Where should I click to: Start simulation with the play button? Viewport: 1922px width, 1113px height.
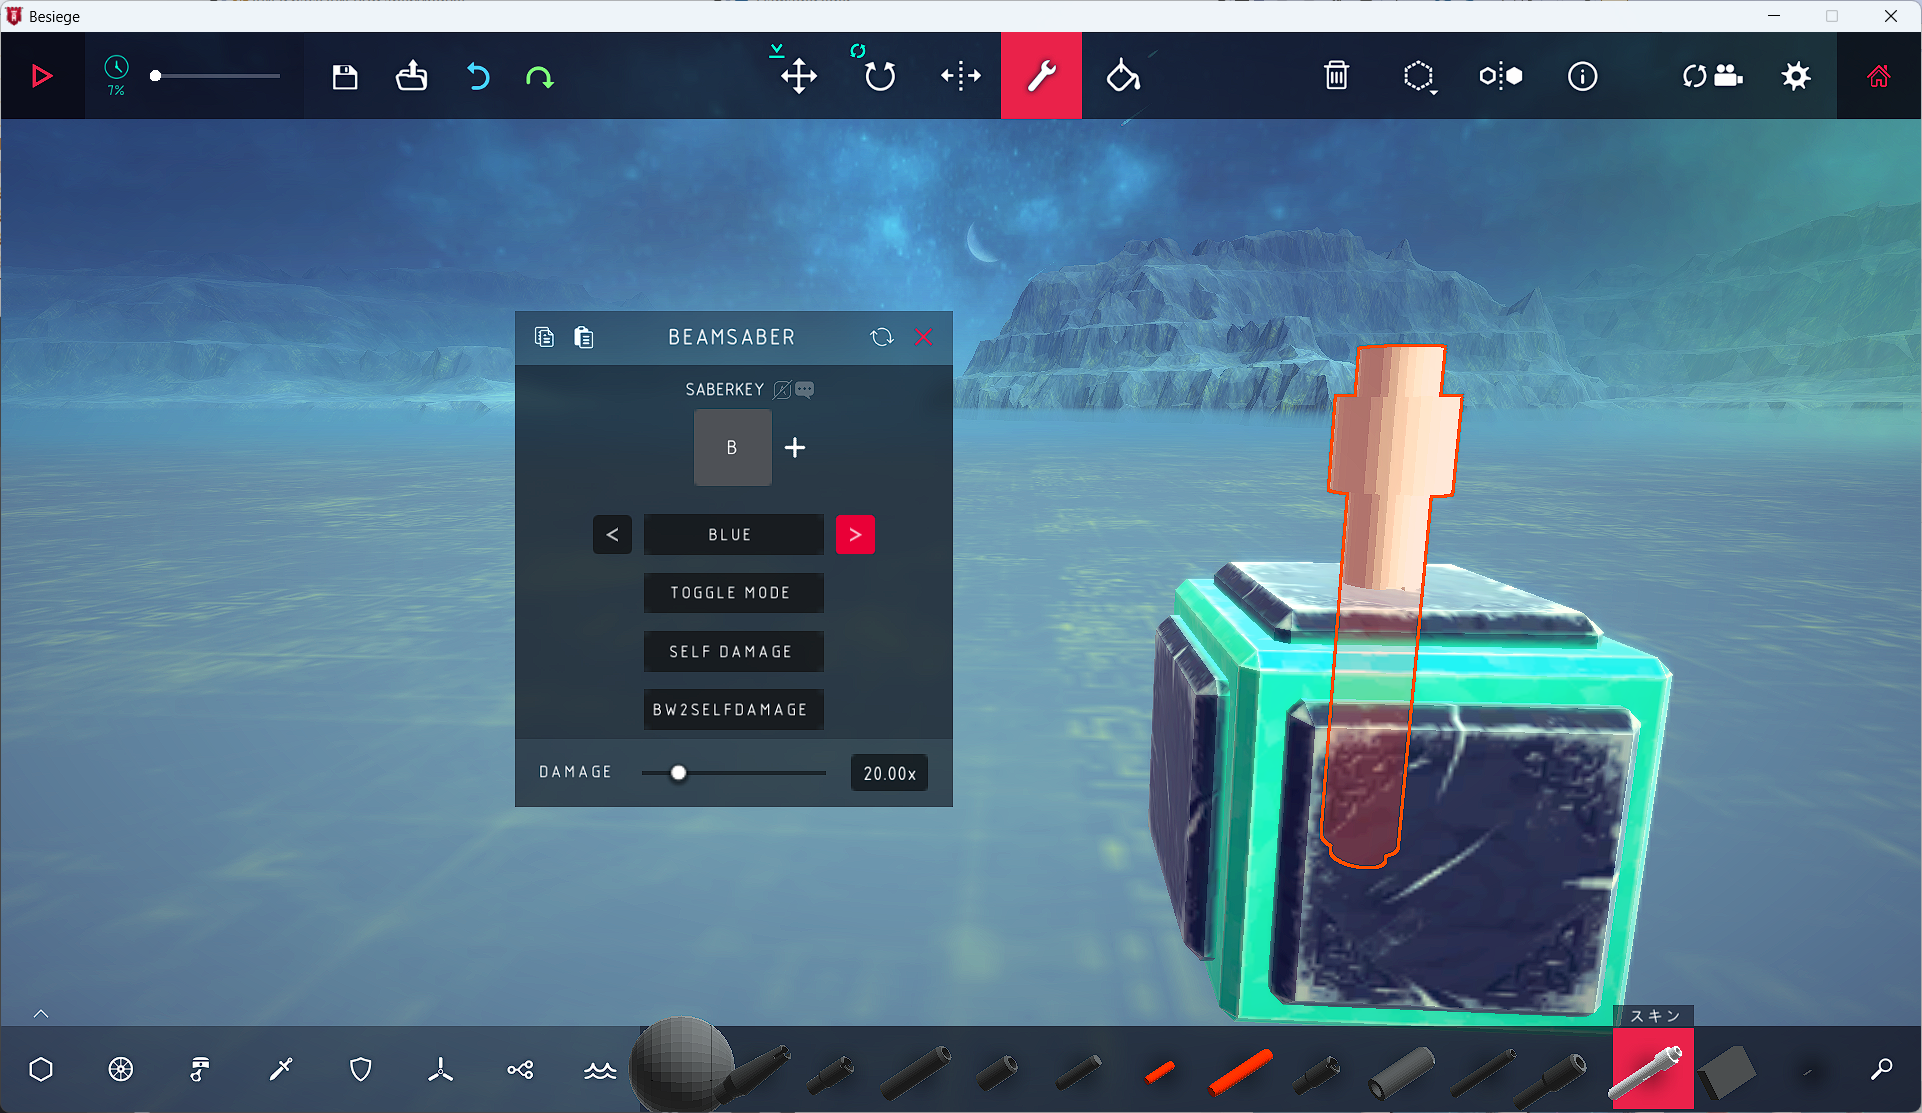pos(41,76)
